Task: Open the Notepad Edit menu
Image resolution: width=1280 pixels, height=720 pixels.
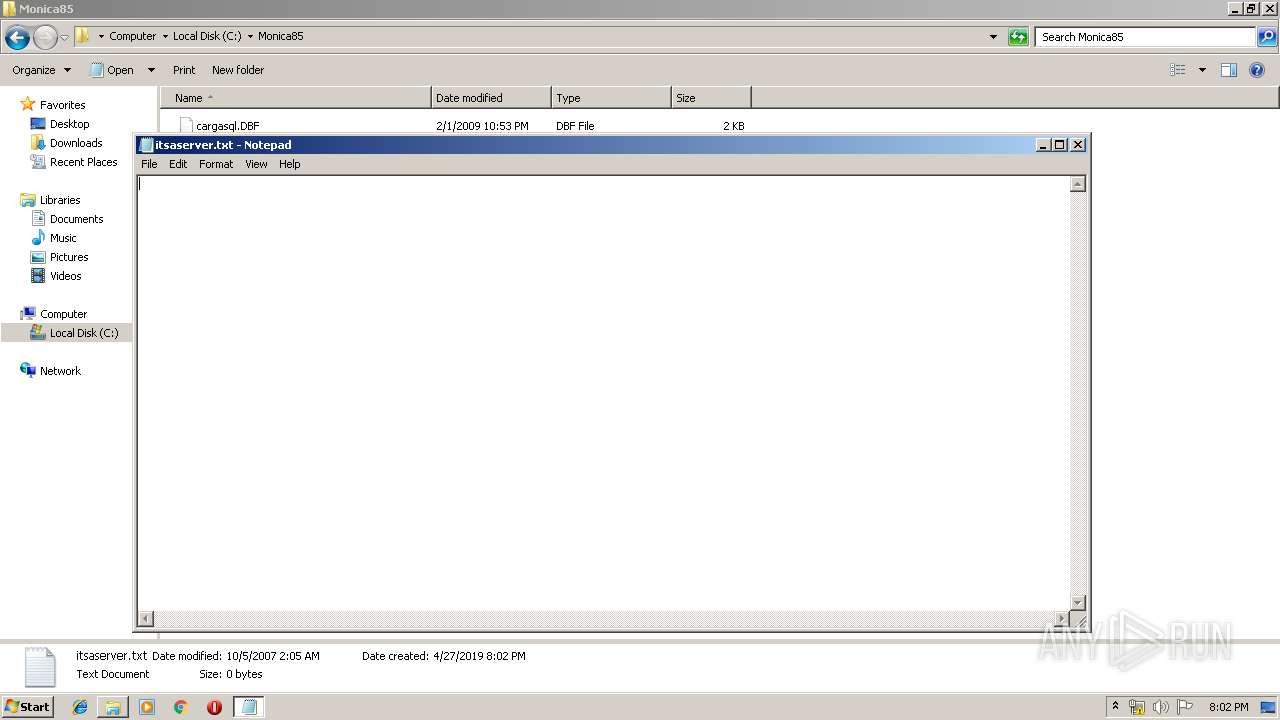Action: click(178, 164)
